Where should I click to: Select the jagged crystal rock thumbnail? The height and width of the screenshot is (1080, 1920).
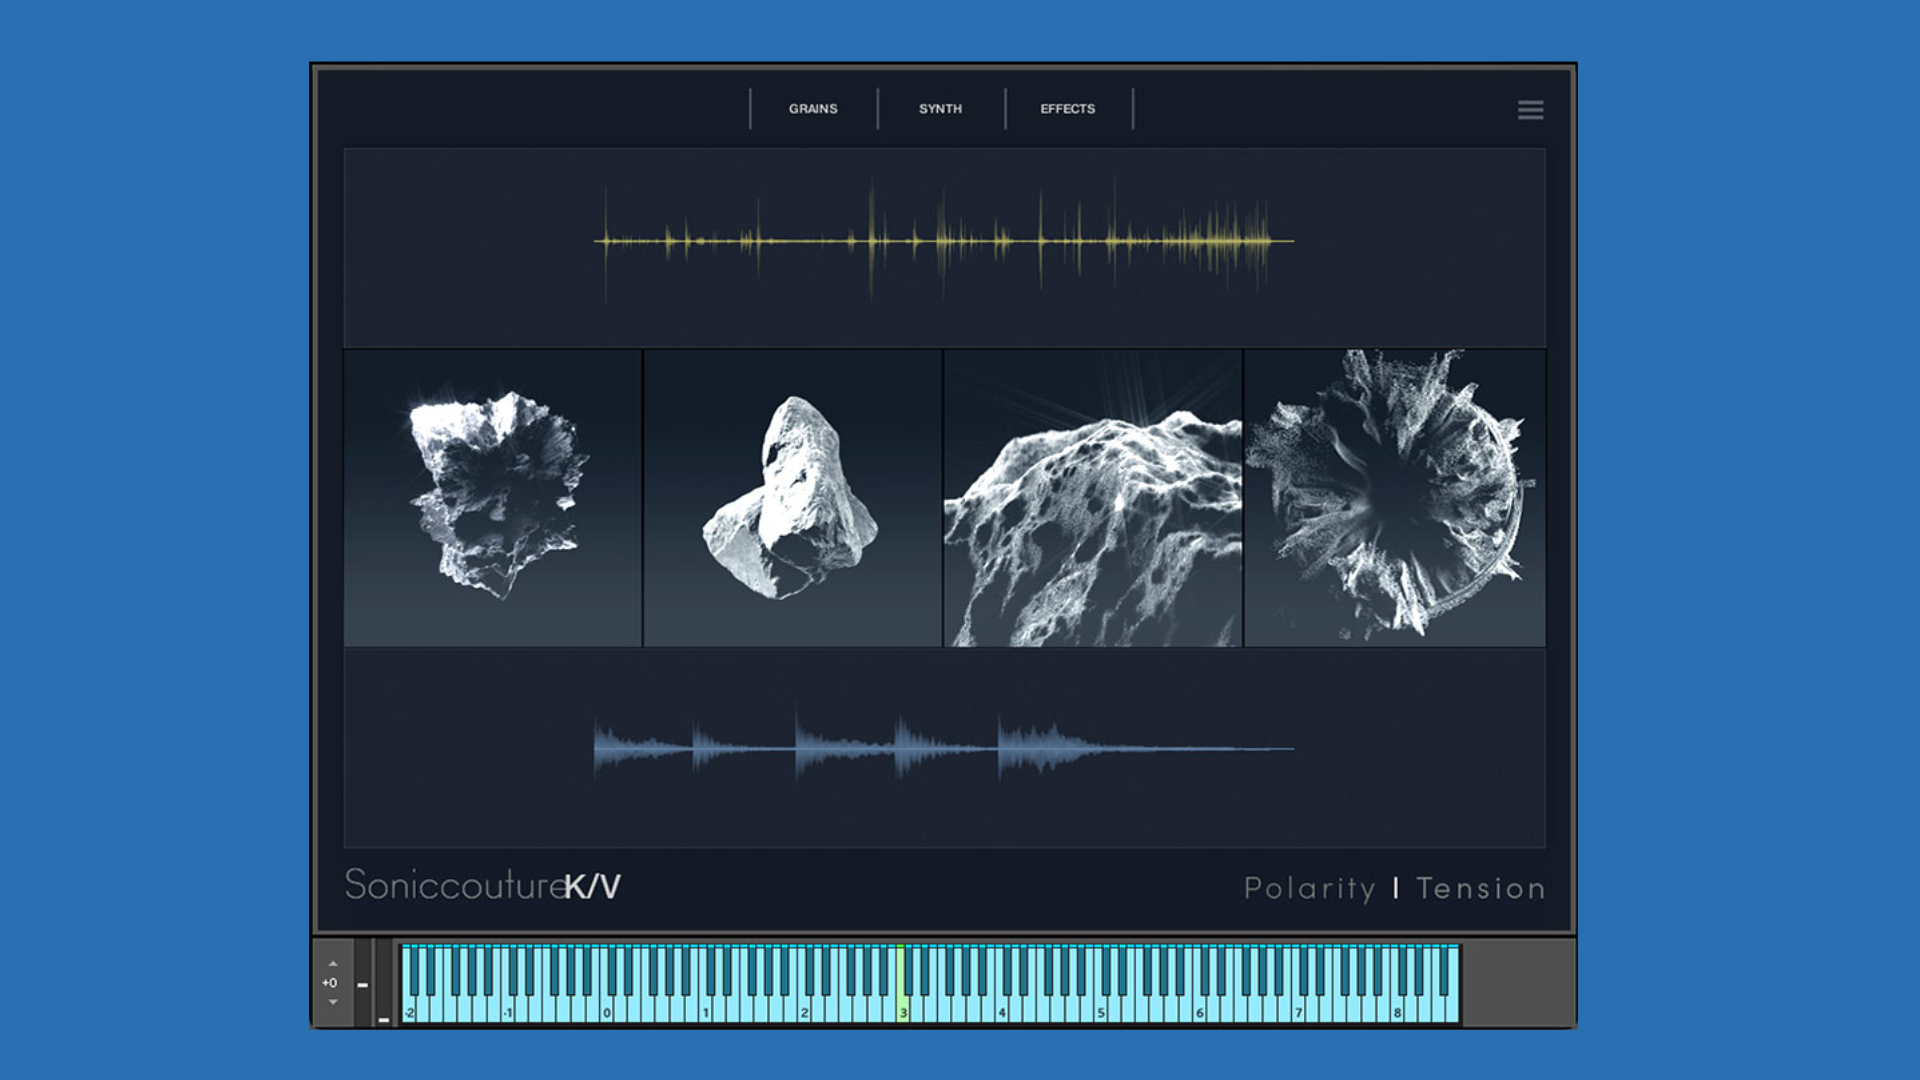pos(493,497)
